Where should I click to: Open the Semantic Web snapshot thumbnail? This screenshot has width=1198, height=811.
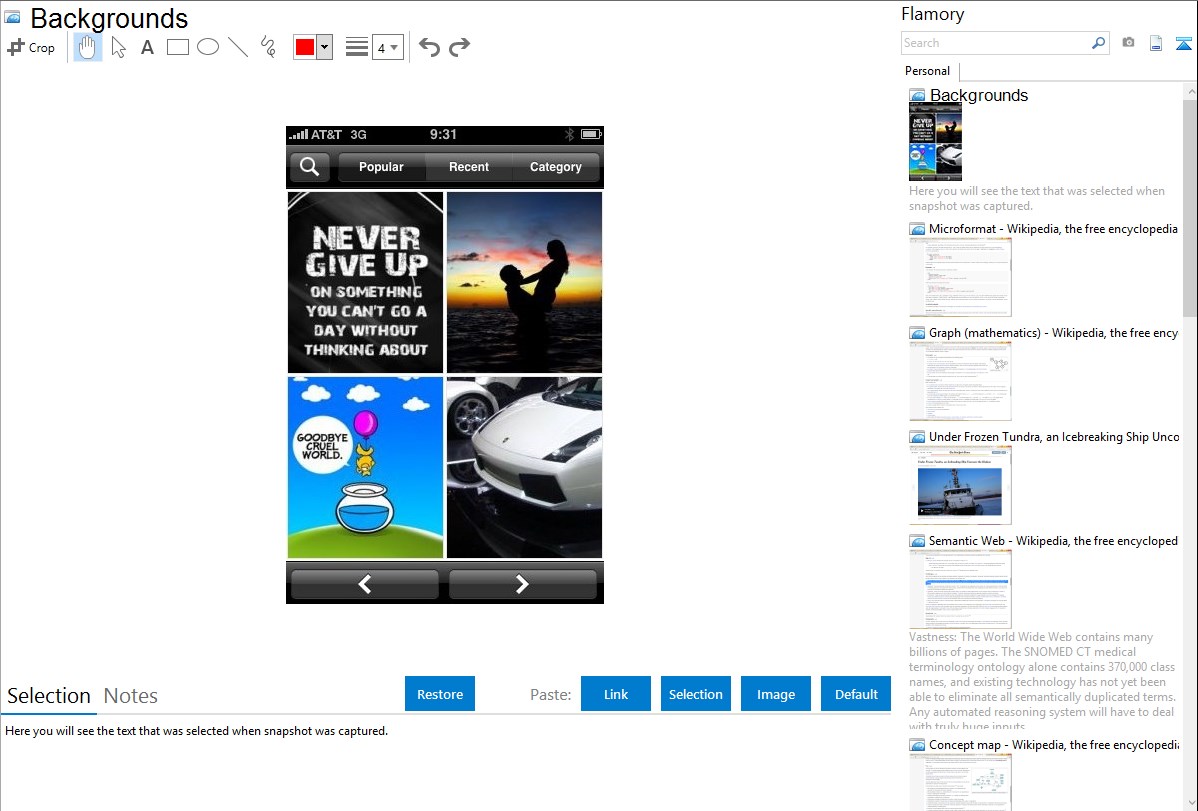pyautogui.click(x=960, y=588)
